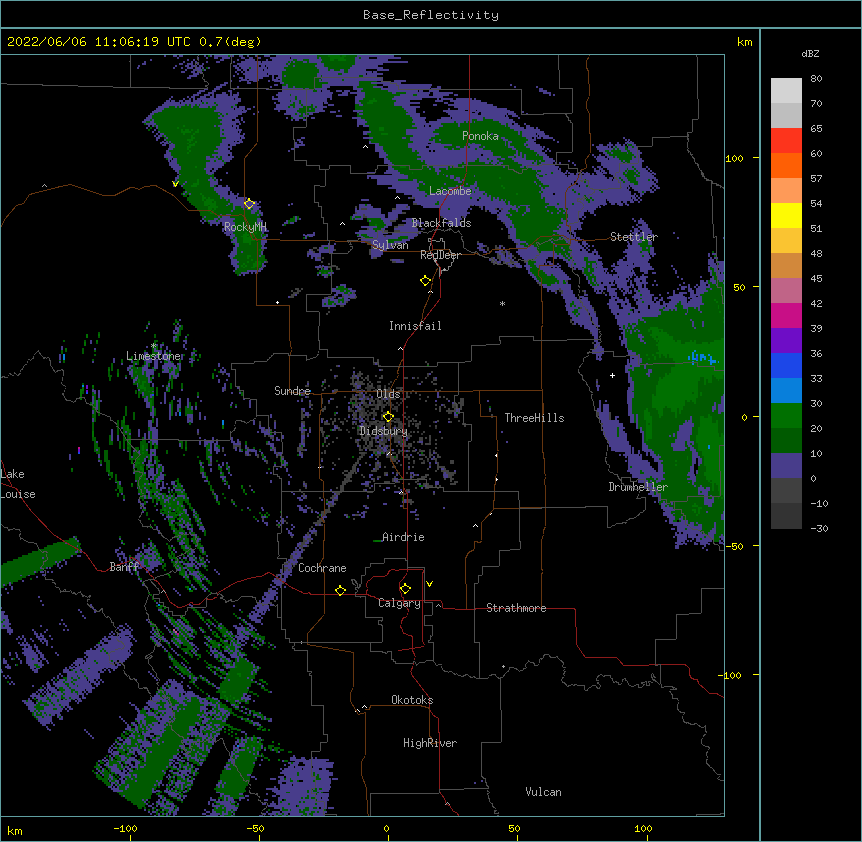The height and width of the screenshot is (842, 862).
Task: Click the Lacombe city label
Action: (x=450, y=191)
